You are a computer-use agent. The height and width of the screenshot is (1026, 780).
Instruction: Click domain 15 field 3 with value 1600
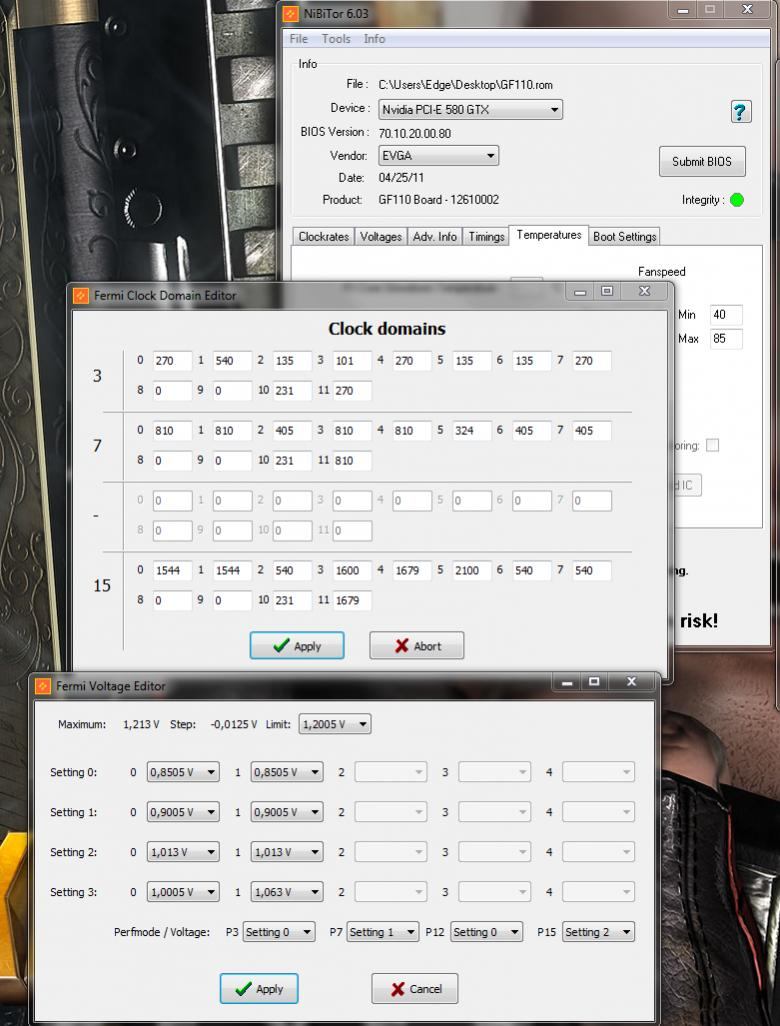(352, 571)
